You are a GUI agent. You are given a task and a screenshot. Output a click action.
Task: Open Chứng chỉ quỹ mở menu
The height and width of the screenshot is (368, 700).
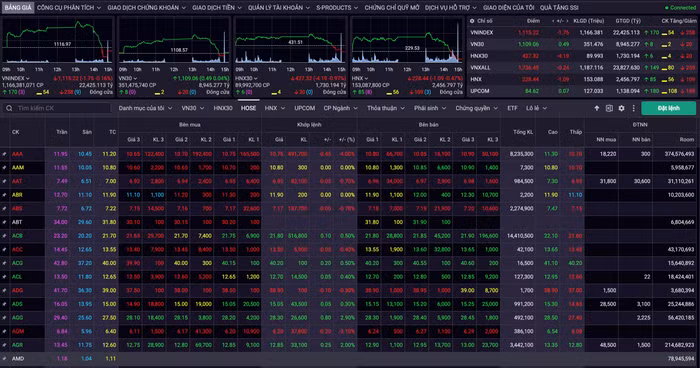point(392,8)
